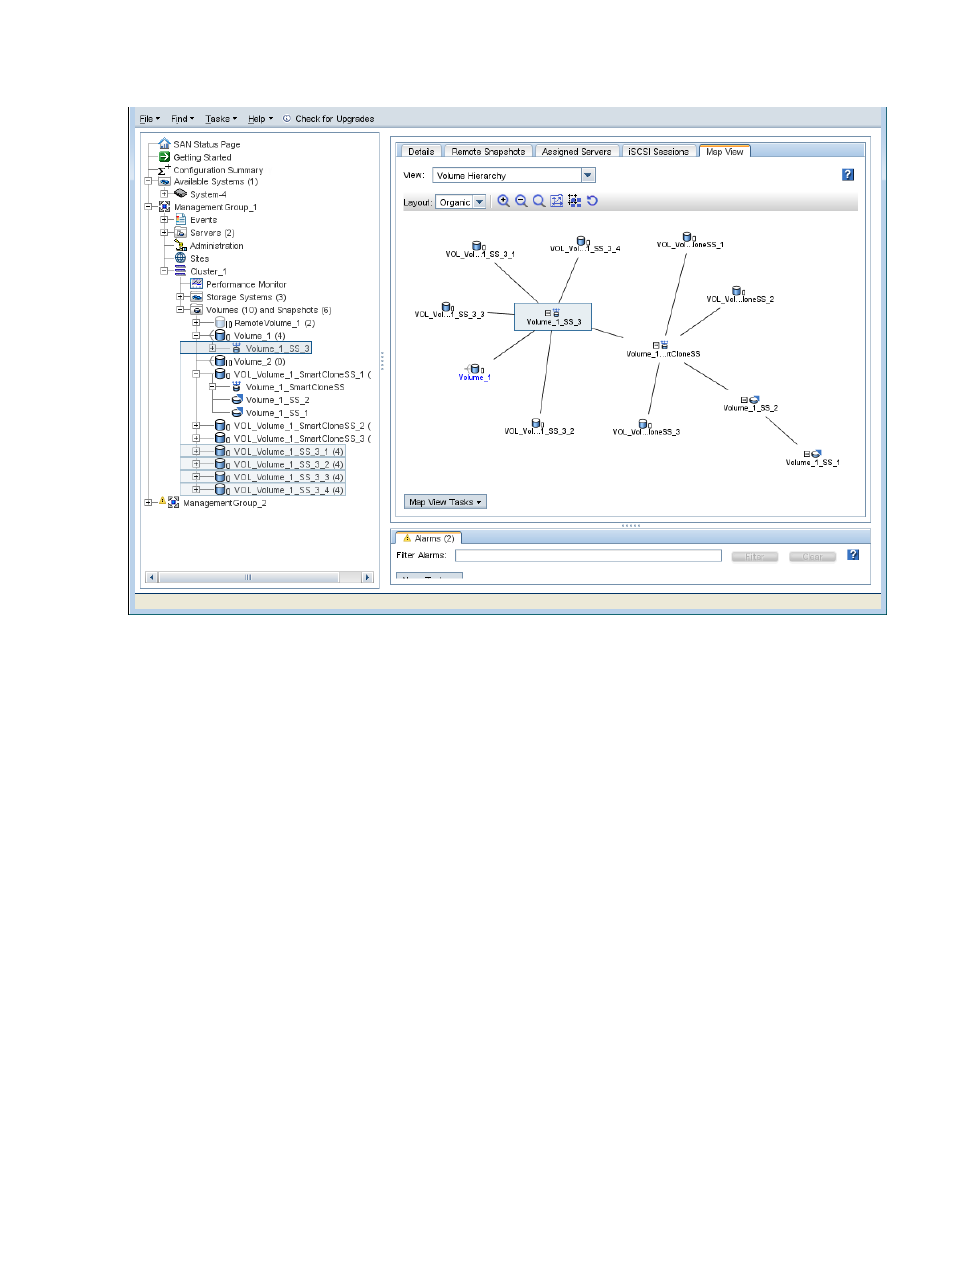Select Volume_1_SS_2 in navigation tree
954x1270 pixels.
coord(277,400)
